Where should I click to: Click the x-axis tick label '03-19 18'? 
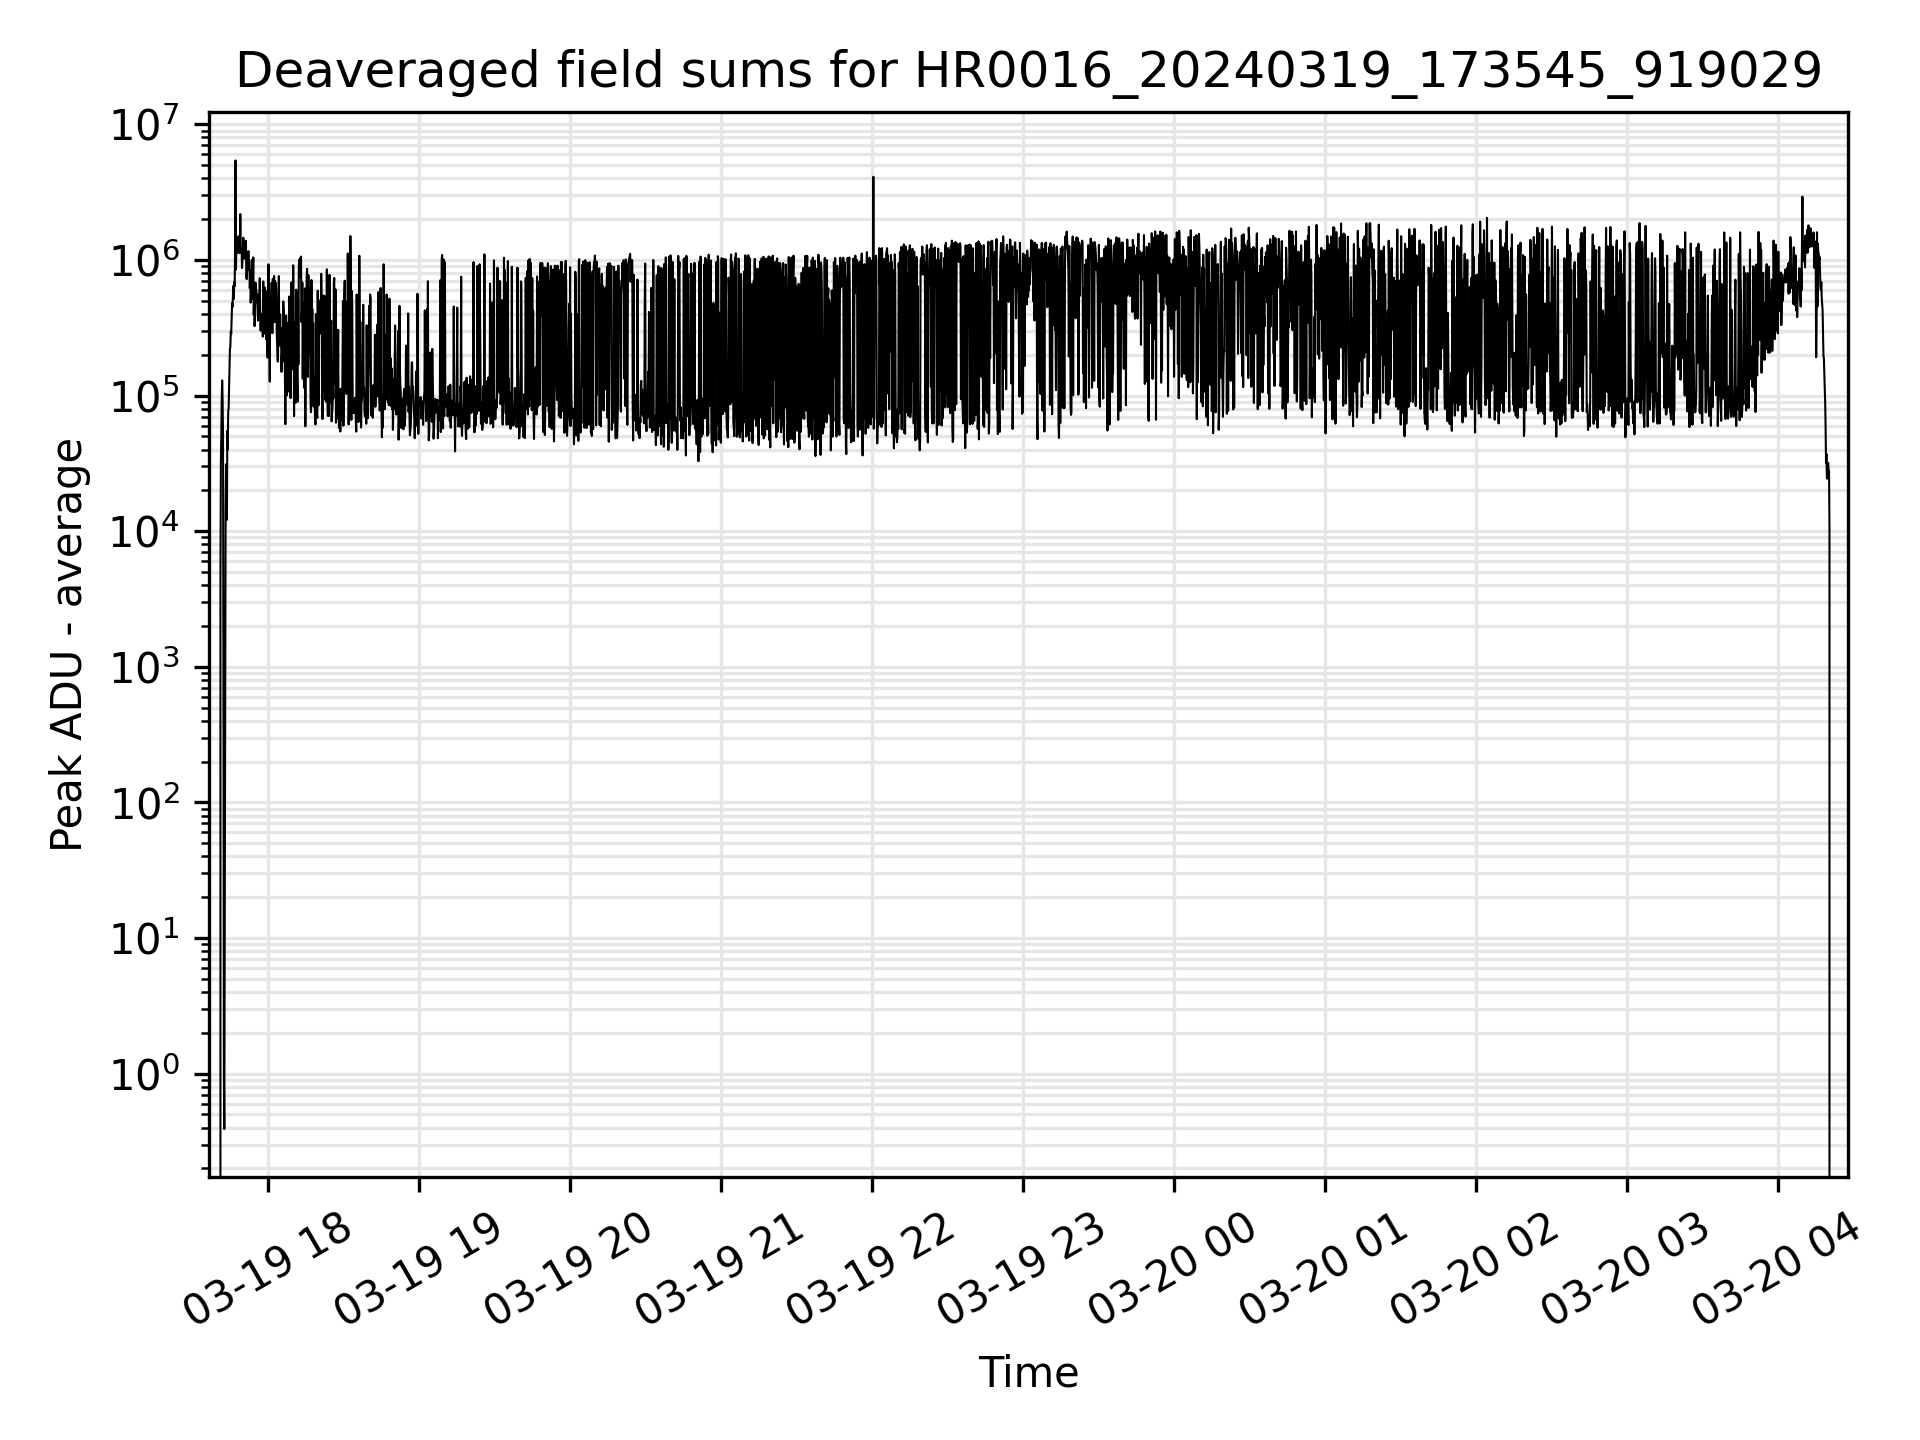[267, 1270]
